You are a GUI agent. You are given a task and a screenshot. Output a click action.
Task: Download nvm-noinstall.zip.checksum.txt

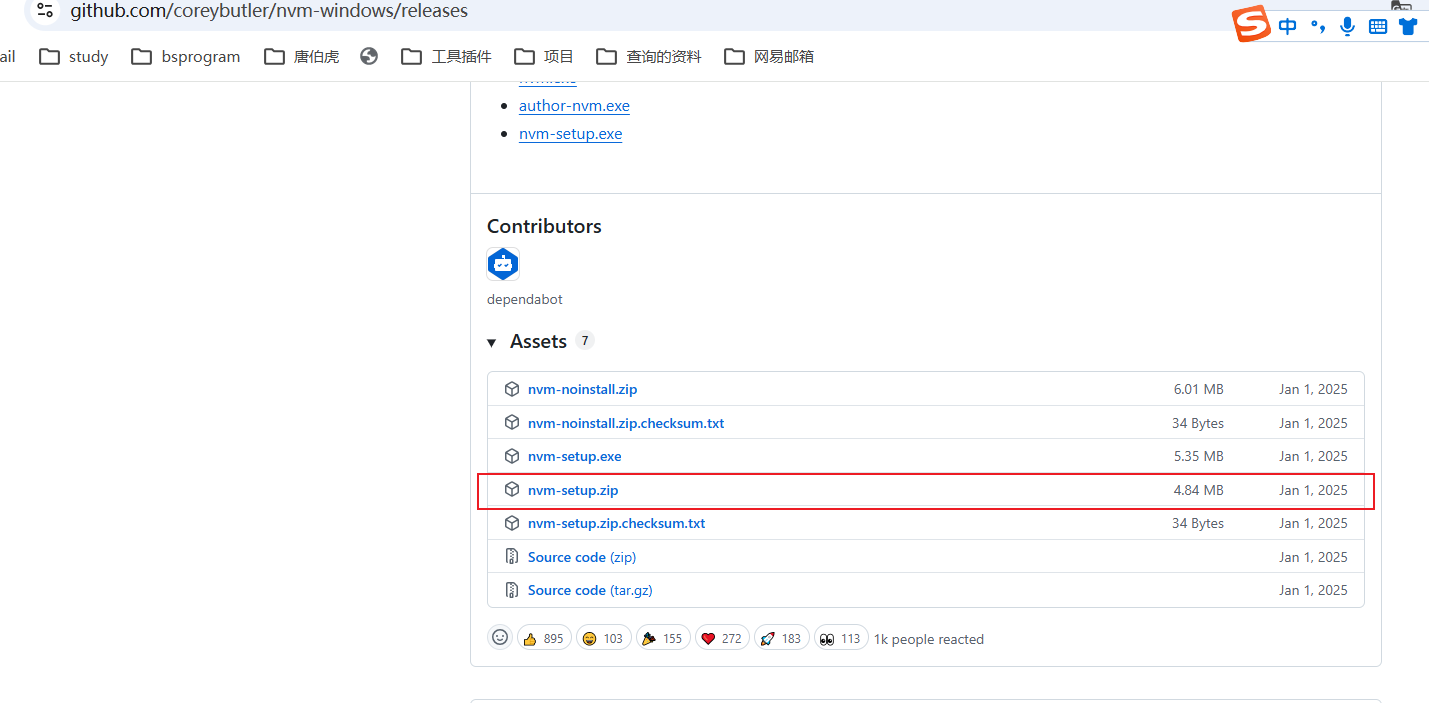tap(626, 423)
